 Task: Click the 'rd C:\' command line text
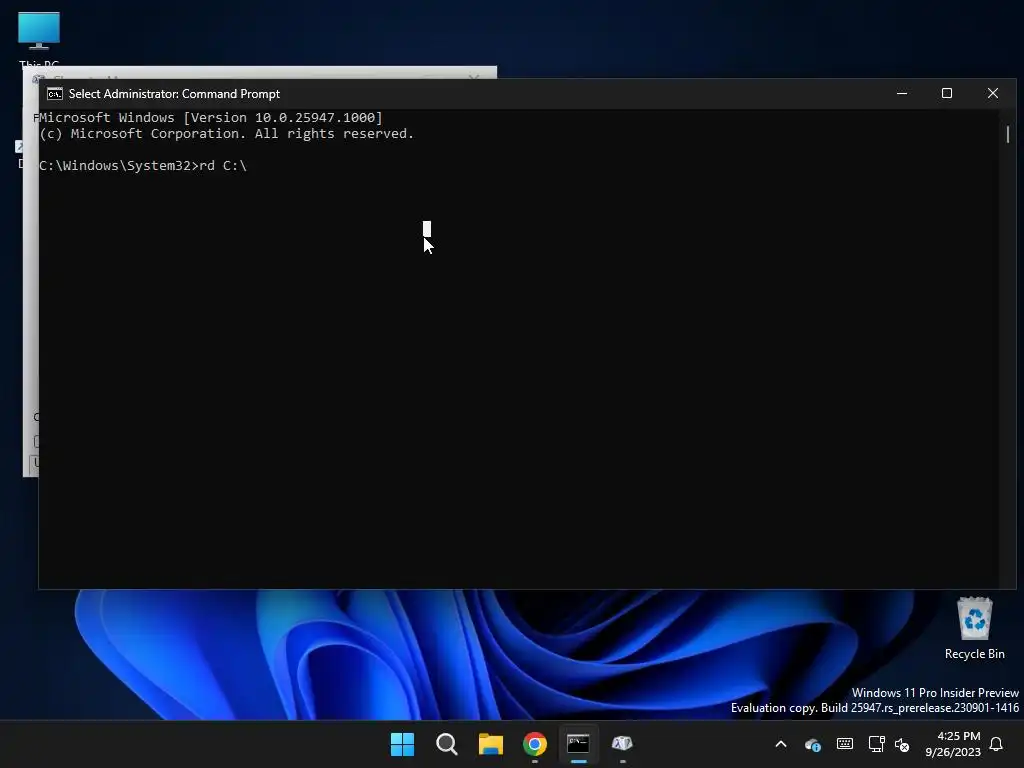point(223,166)
